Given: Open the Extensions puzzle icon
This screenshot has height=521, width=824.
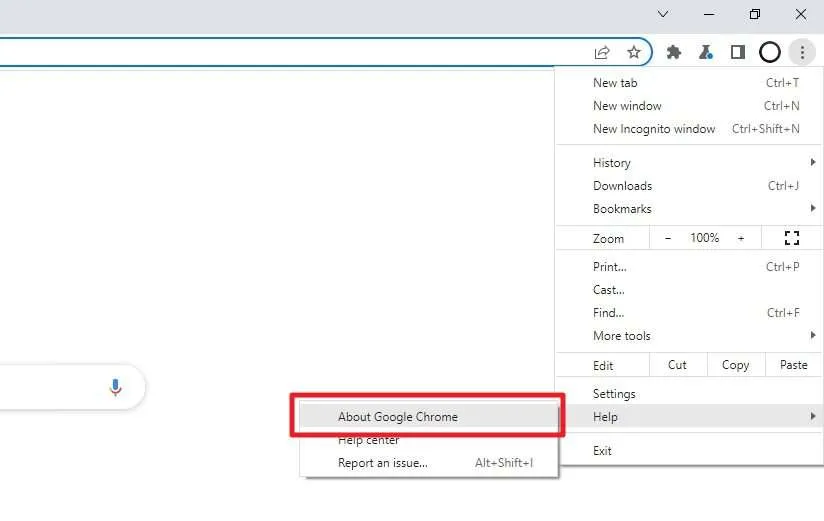Looking at the screenshot, I should pos(674,52).
